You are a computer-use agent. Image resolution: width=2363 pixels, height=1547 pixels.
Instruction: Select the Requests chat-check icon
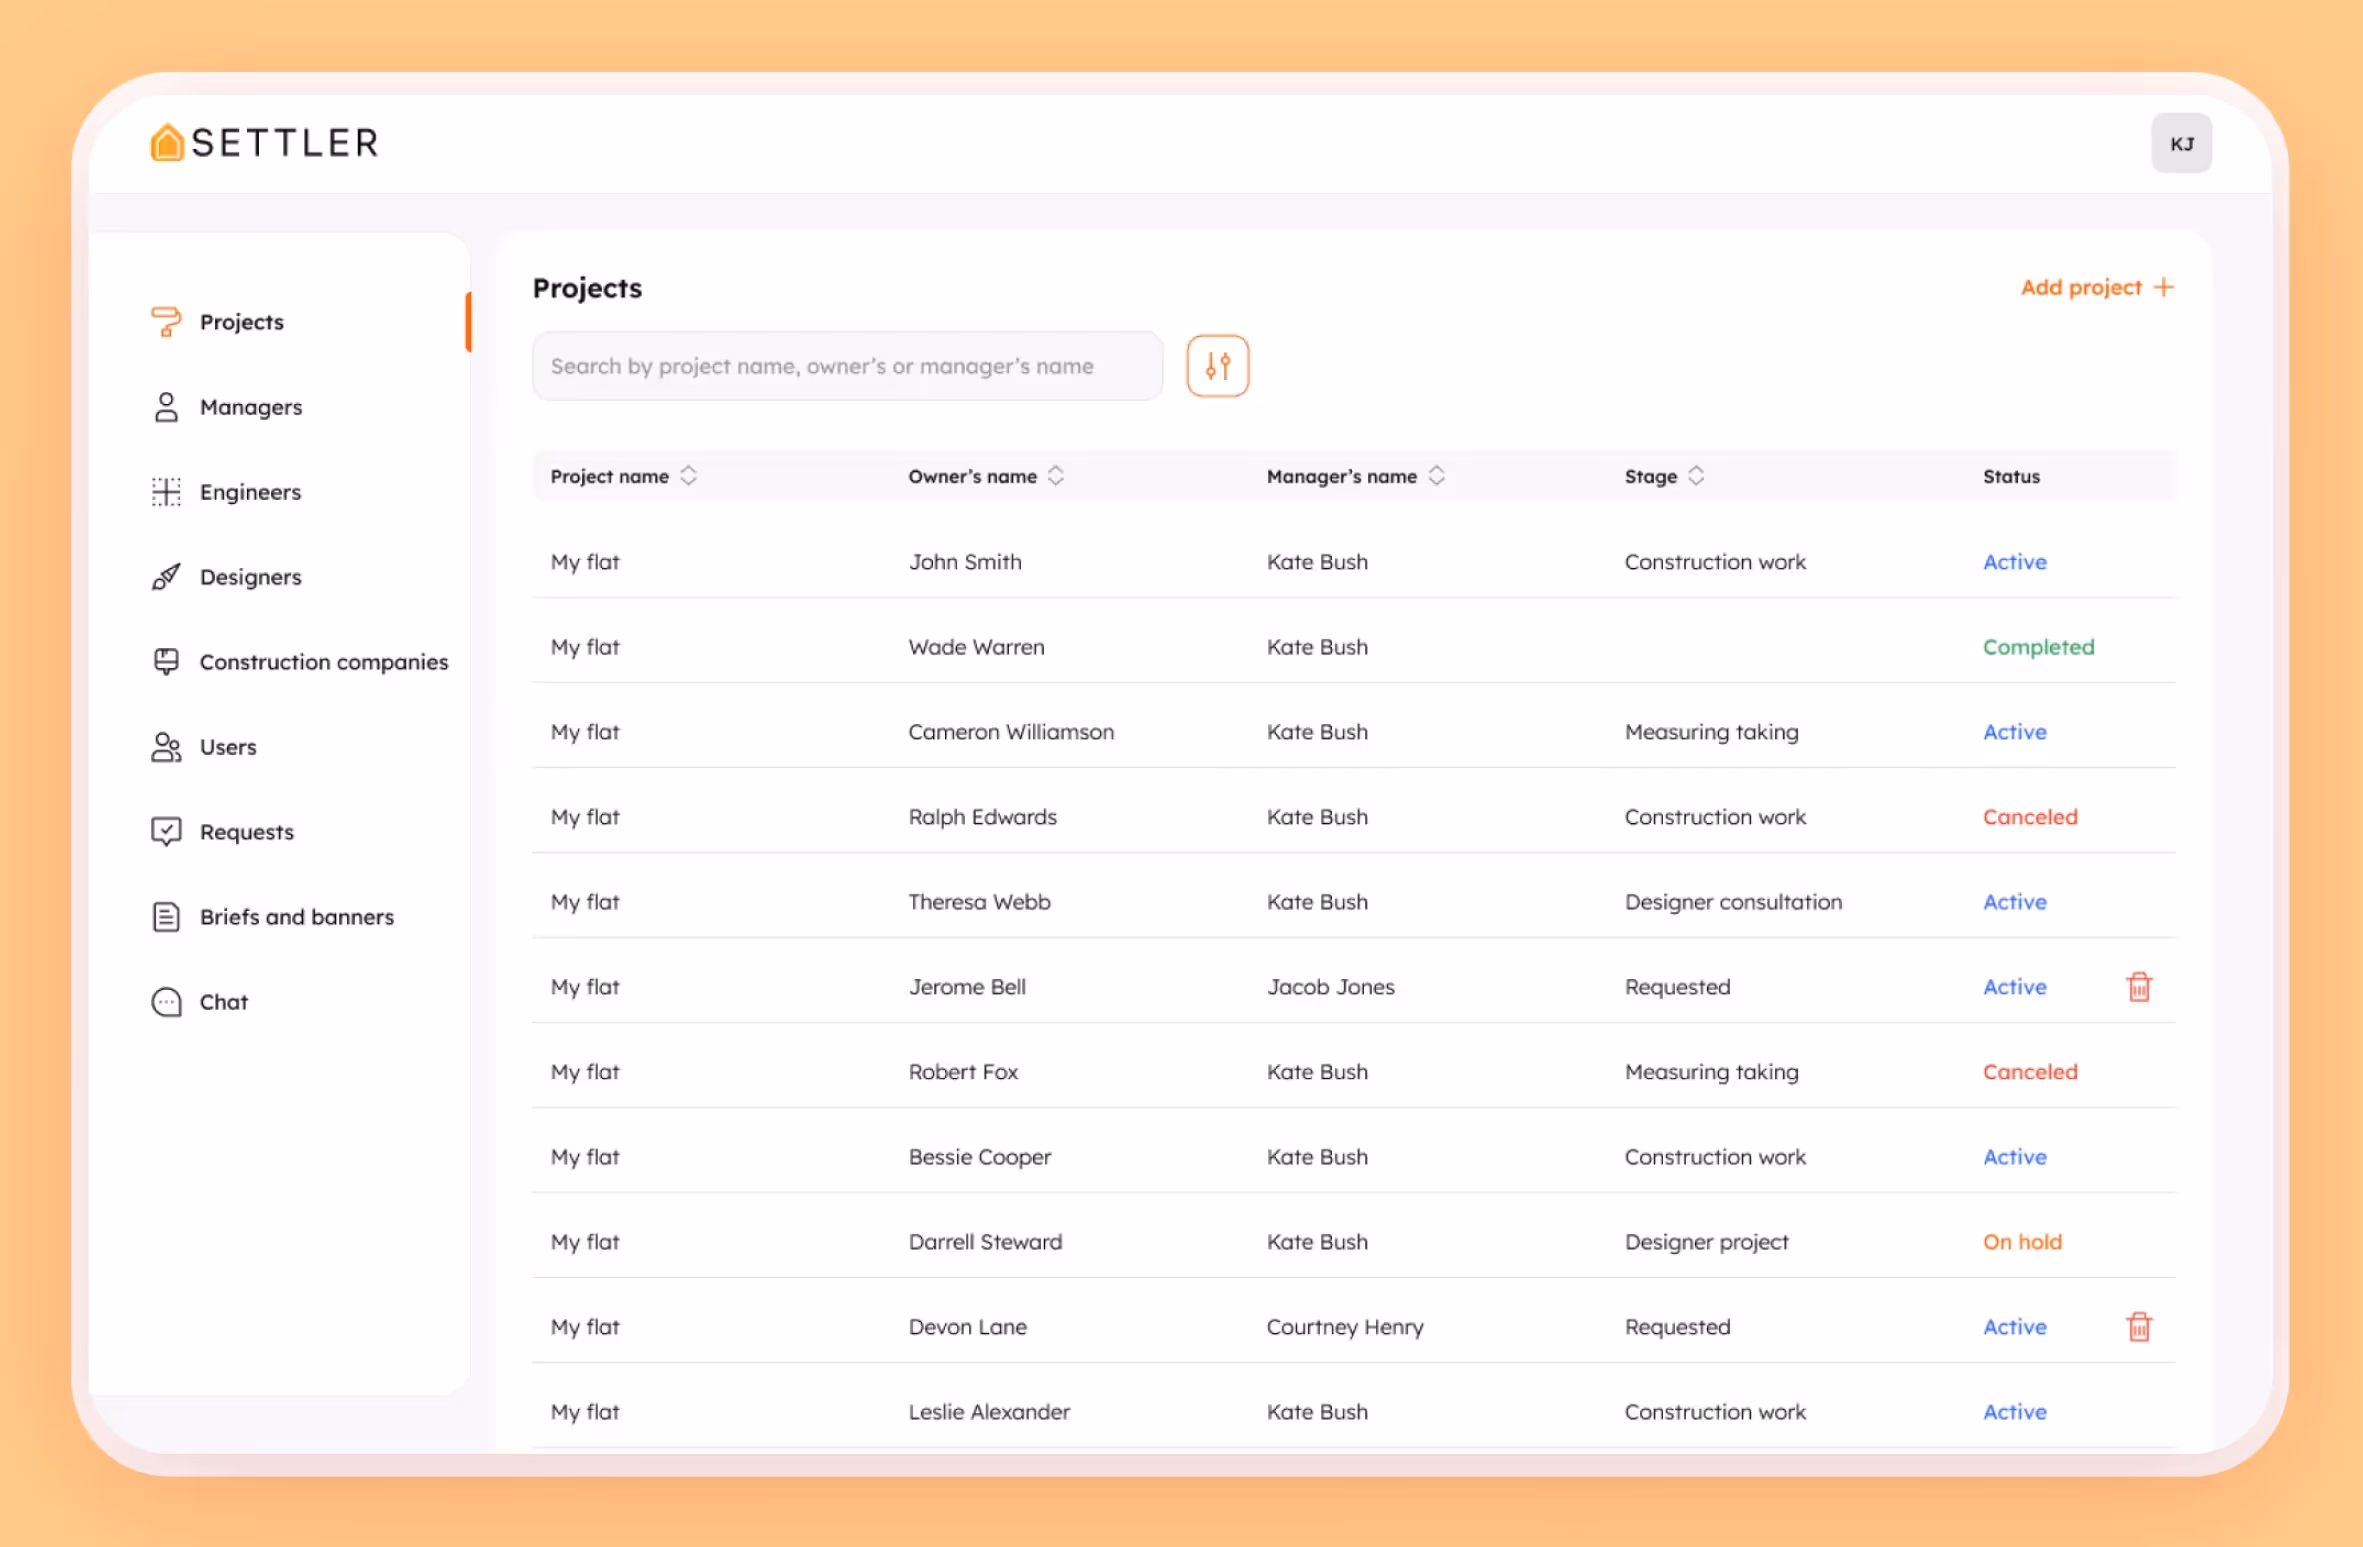point(166,831)
